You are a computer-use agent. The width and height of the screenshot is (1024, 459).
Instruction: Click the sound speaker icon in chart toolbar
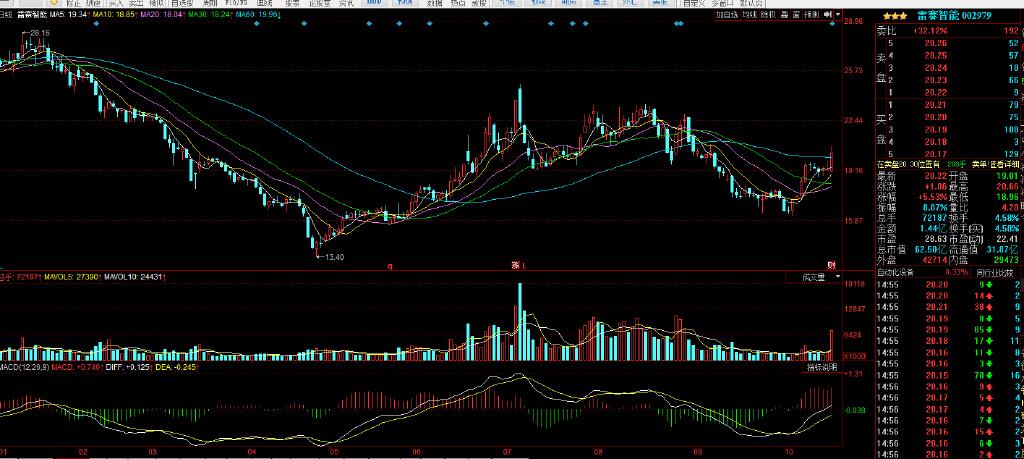825,15
